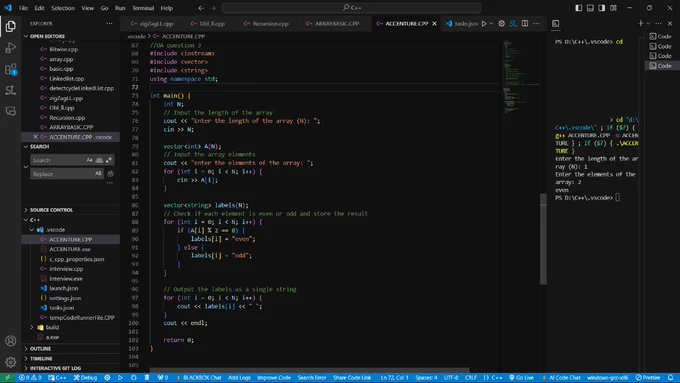Click BLACKBOX Chat in status bar

click(199, 378)
